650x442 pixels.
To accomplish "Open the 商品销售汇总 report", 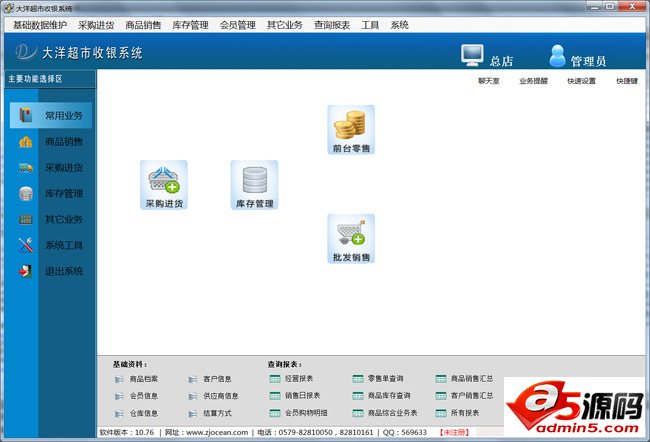I will 465,379.
